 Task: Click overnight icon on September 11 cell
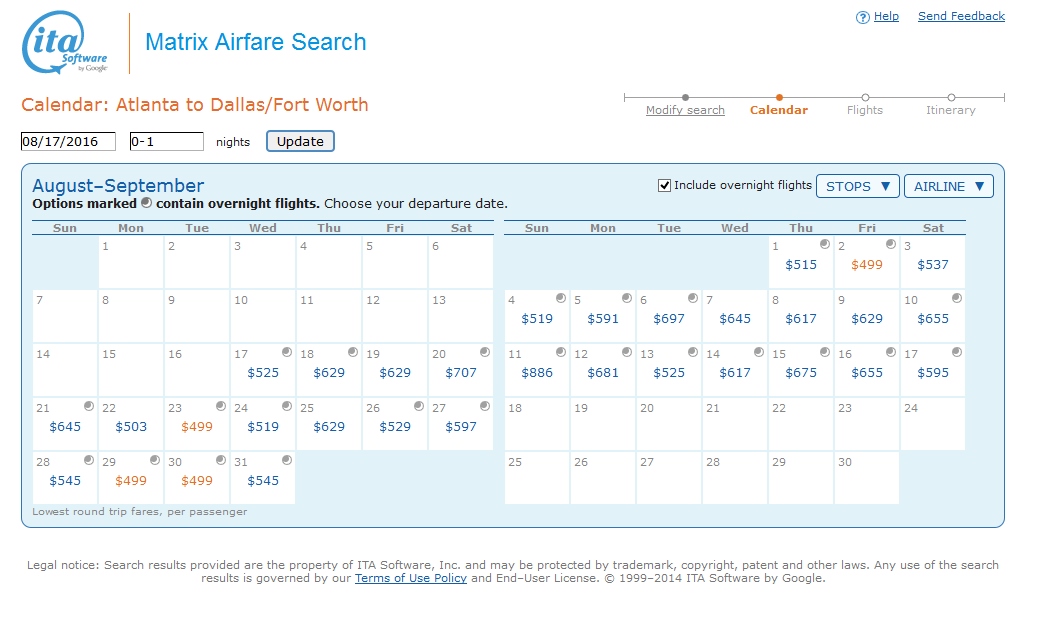click(x=561, y=352)
